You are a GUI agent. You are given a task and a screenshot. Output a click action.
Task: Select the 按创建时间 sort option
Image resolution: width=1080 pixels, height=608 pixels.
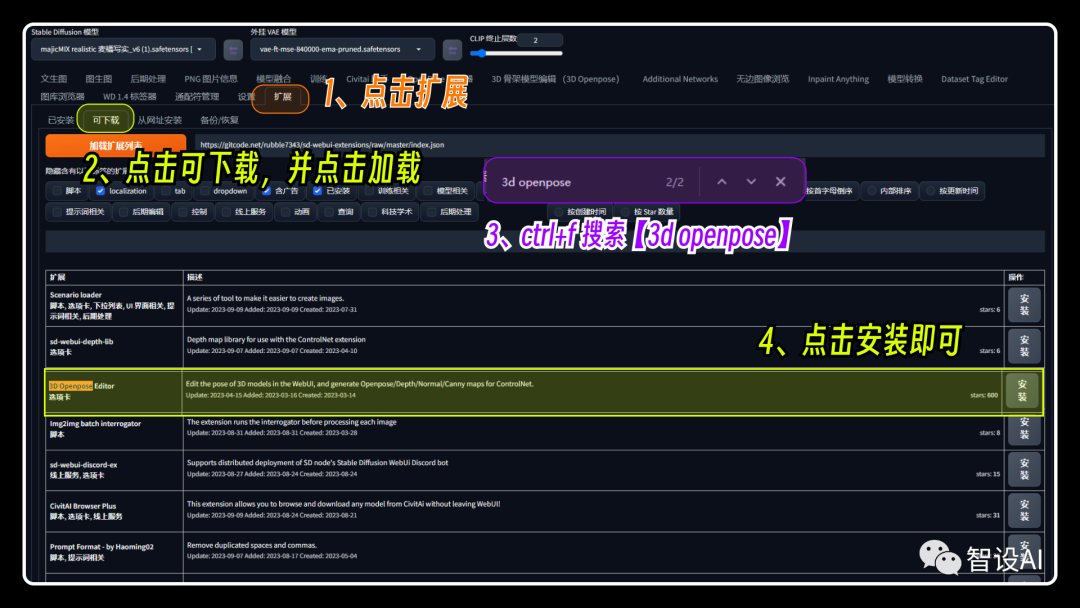[580, 212]
